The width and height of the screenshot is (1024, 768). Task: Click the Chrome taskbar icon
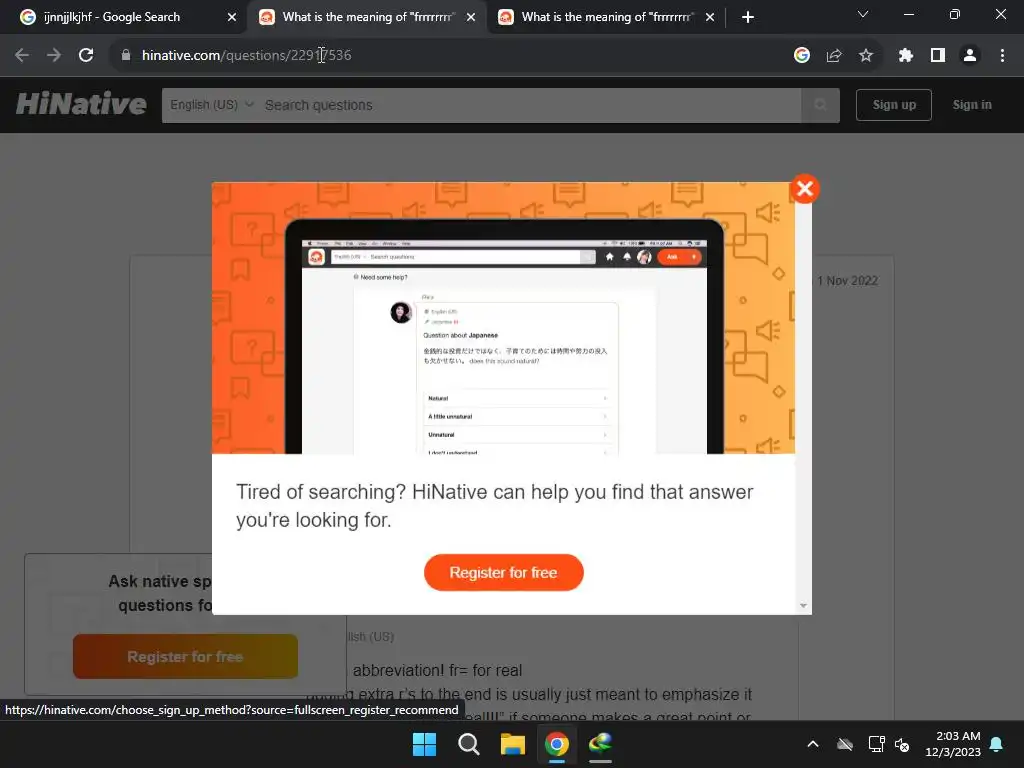tap(556, 744)
